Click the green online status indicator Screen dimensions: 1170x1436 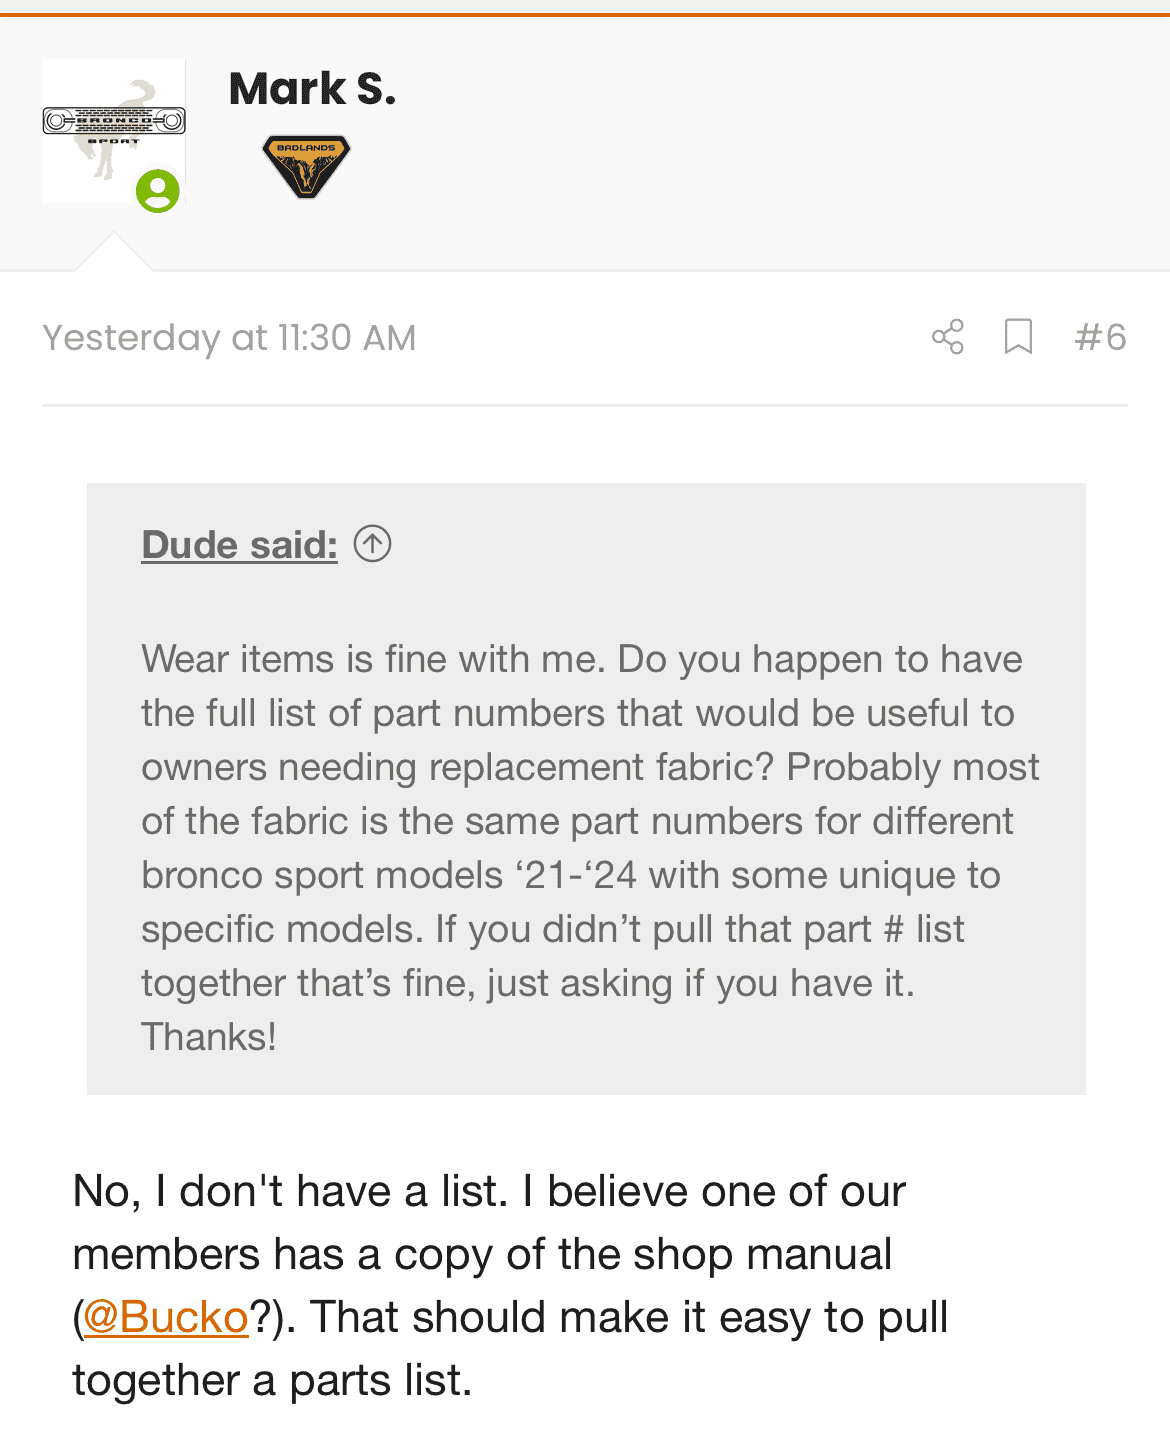click(x=158, y=191)
